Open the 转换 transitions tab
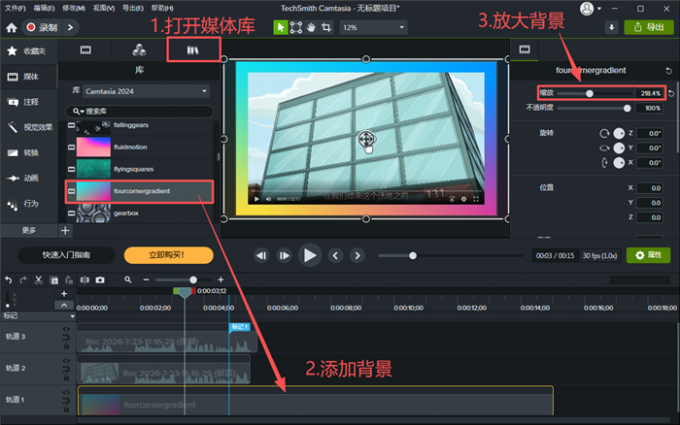 28,153
